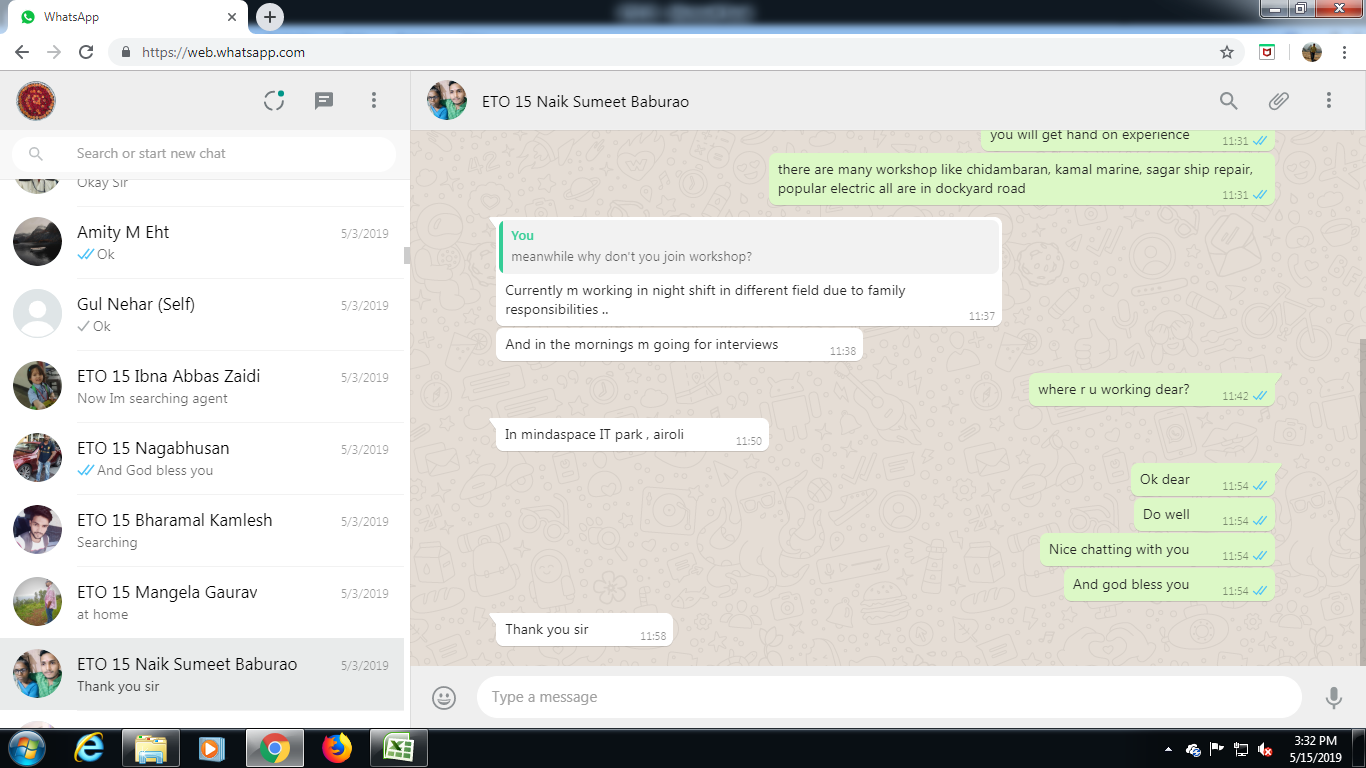Bookmark this page with the star icon

point(1226,52)
